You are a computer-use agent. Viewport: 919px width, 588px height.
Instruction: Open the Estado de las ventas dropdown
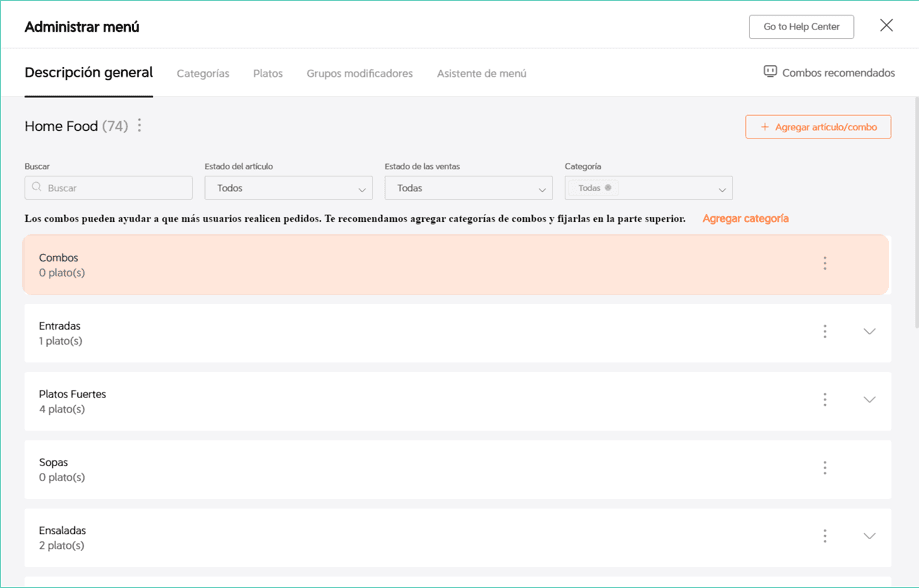point(468,188)
